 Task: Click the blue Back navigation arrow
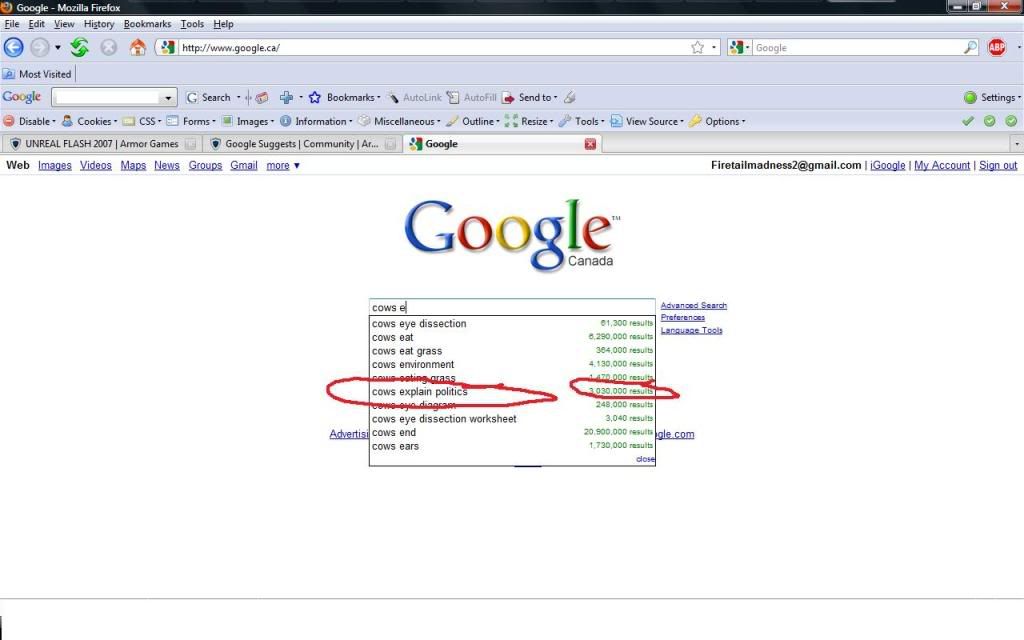pos(13,48)
